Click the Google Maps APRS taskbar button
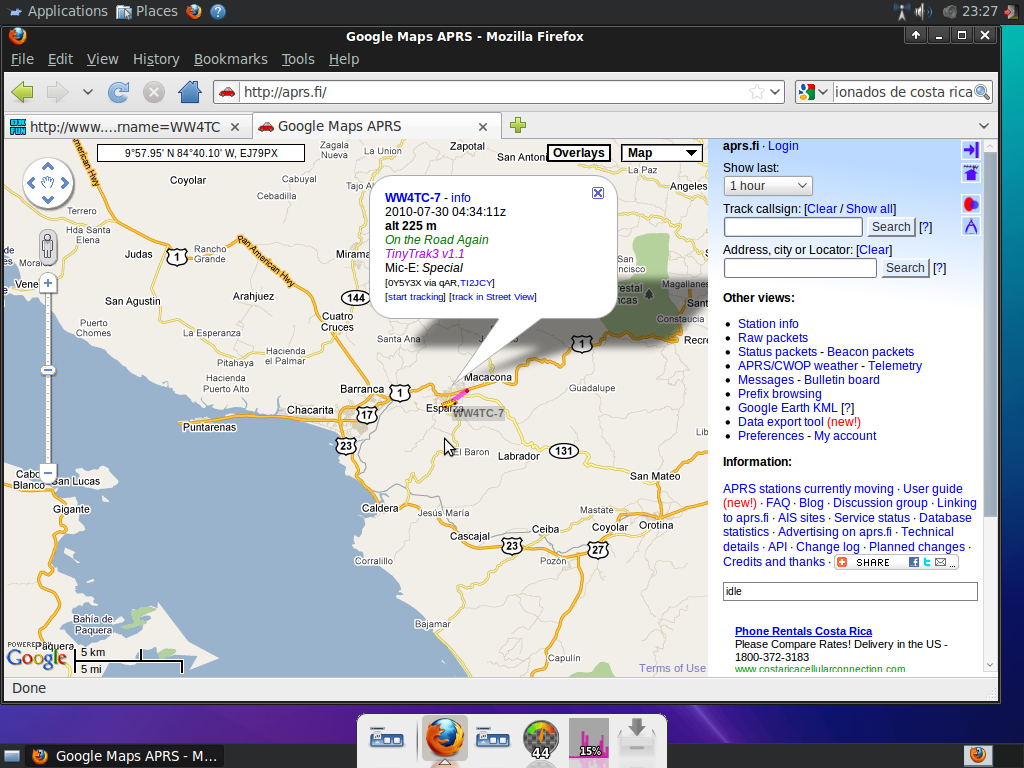Screen dimensions: 1024x768 click(x=125, y=756)
